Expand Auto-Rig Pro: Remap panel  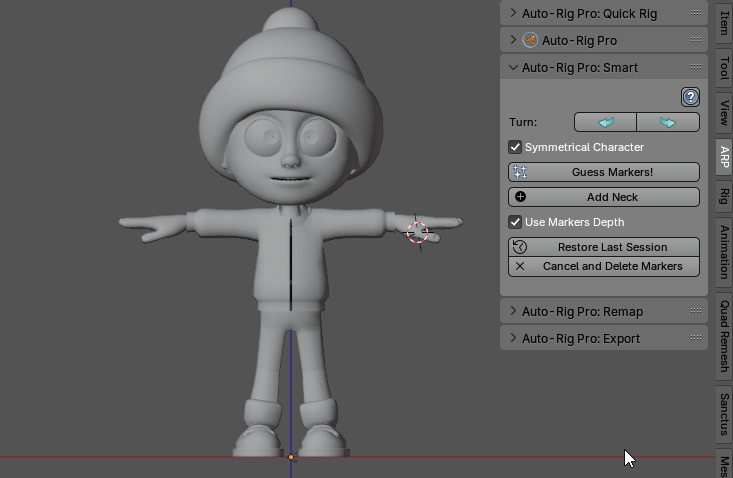(513, 311)
